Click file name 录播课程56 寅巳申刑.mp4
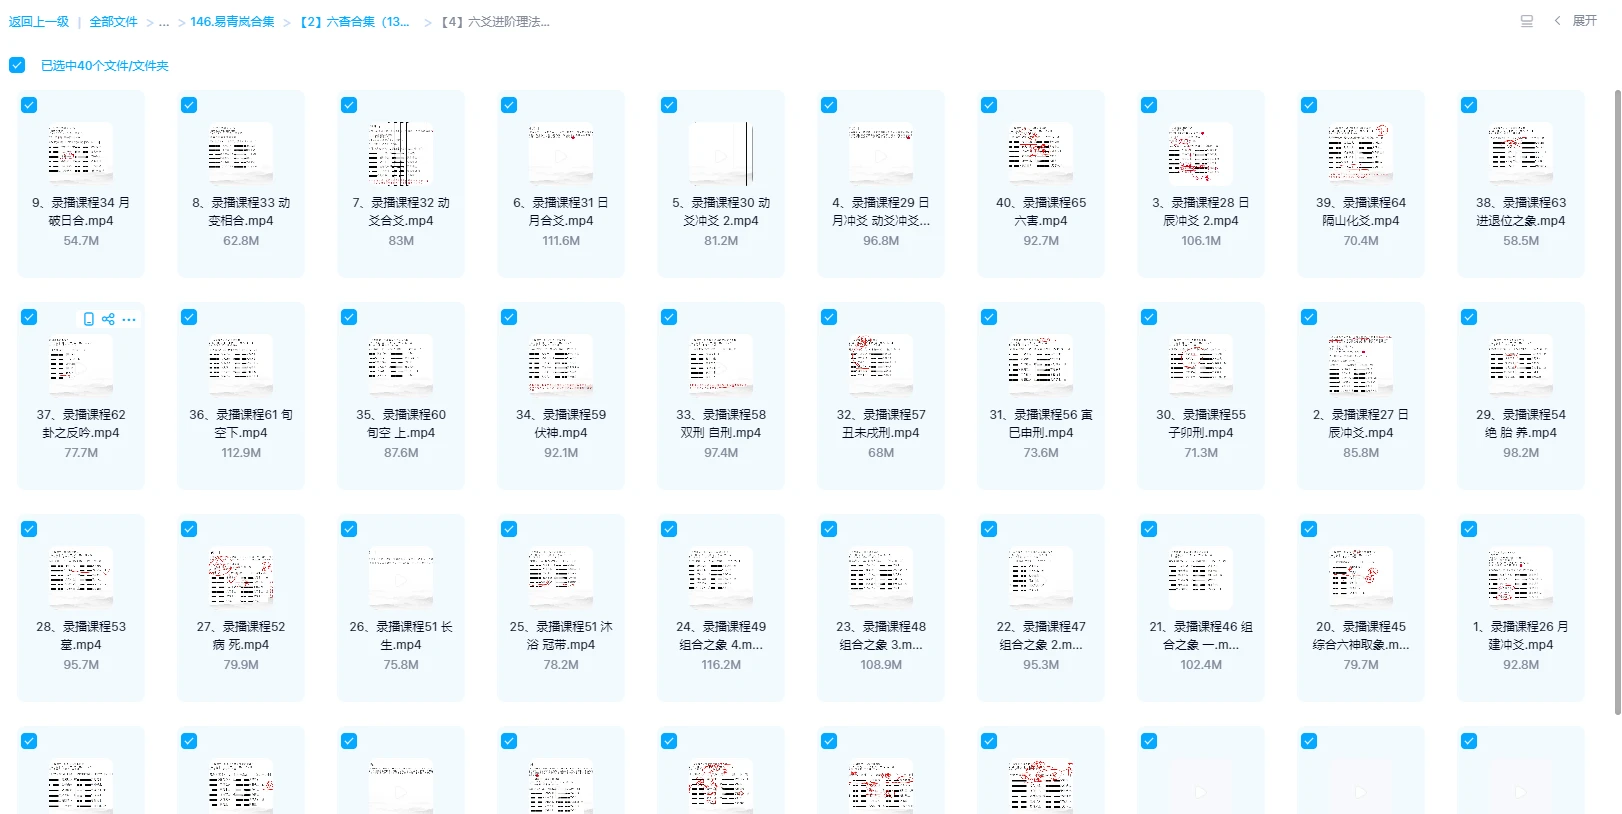The image size is (1622, 814). tap(1041, 423)
